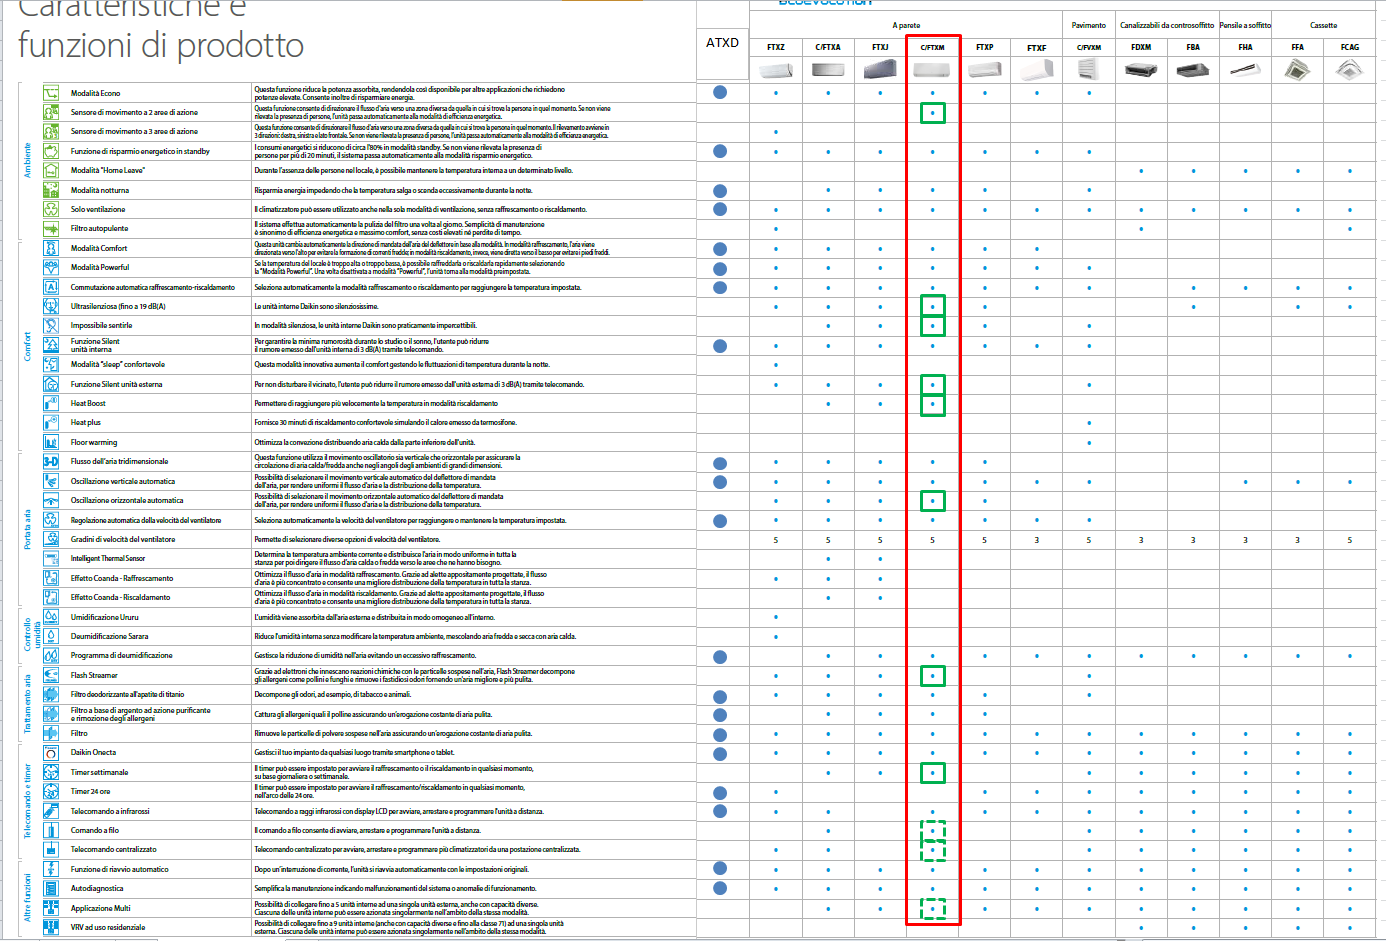Click the FTXZ wall unit thumbnail
The width and height of the screenshot is (1386, 941).
(x=776, y=70)
